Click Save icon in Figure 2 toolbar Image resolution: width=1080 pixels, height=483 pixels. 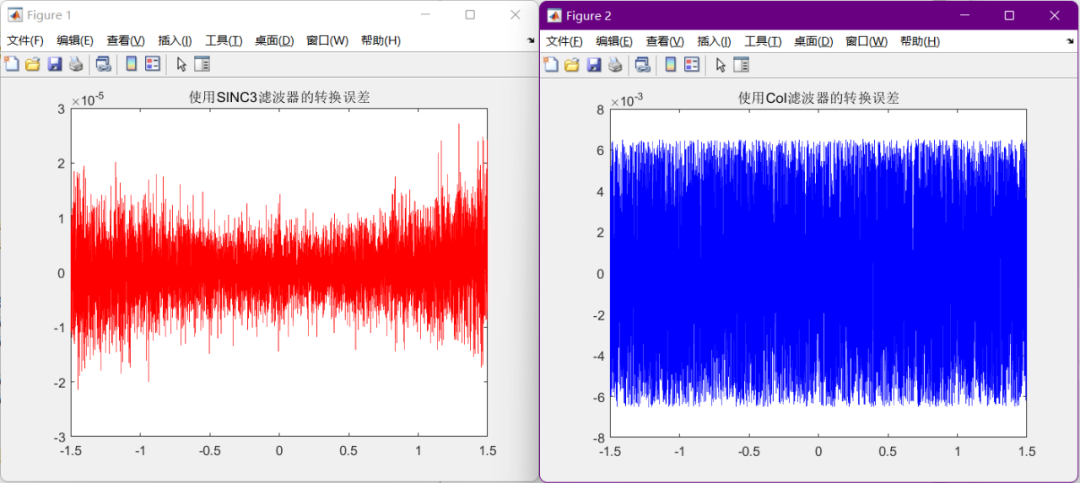pos(594,65)
